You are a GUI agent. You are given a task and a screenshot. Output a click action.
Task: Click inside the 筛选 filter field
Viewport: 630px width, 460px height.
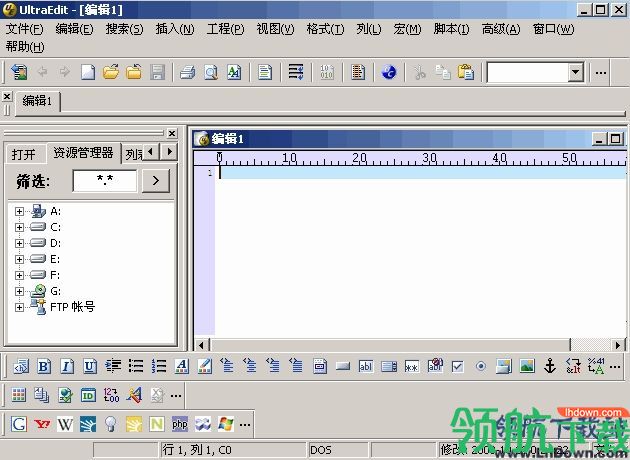coord(104,181)
